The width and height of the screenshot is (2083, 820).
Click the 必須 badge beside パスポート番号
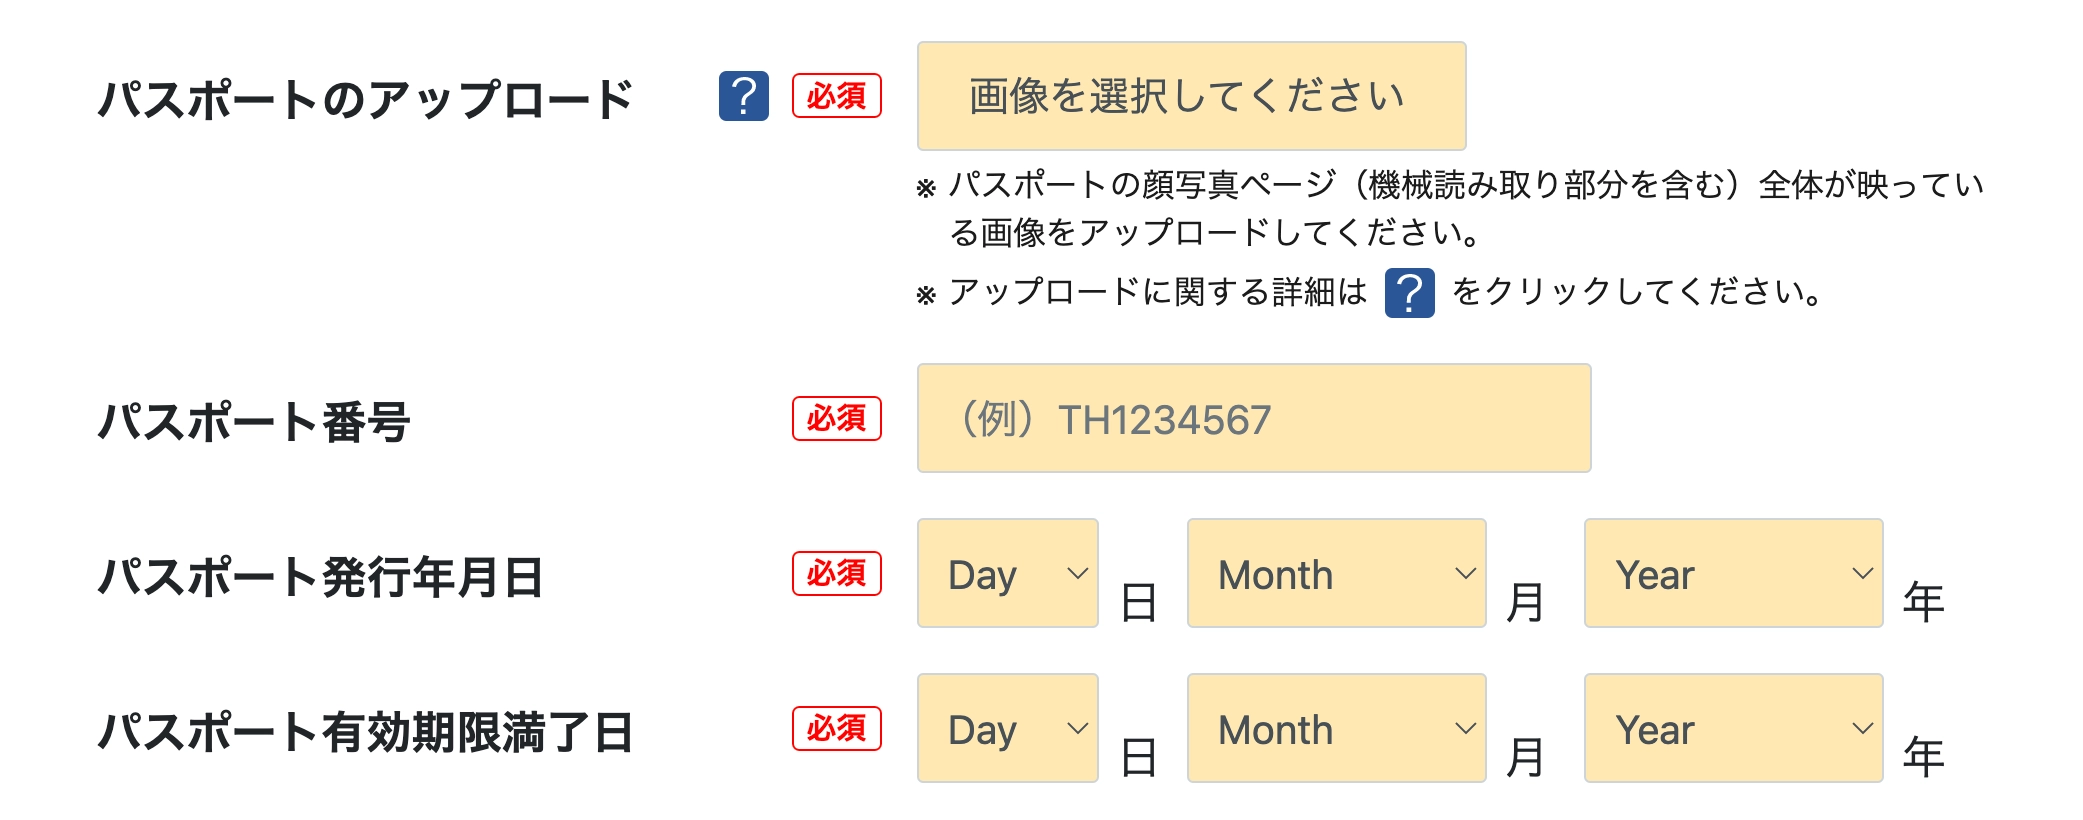837,418
